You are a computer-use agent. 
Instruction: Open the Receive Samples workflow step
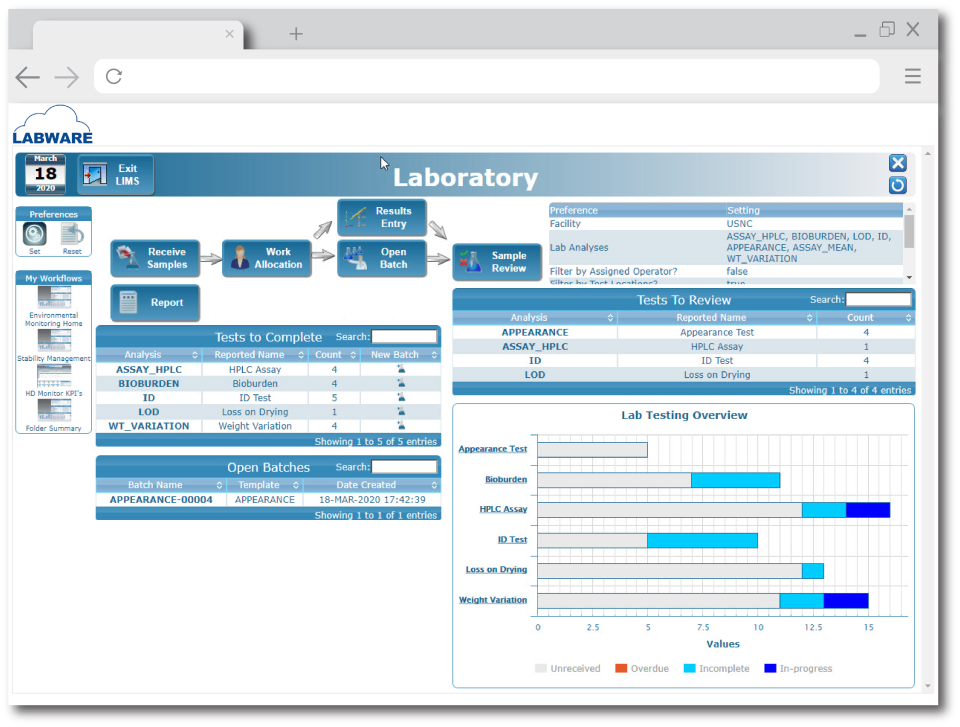pyautogui.click(x=155, y=258)
